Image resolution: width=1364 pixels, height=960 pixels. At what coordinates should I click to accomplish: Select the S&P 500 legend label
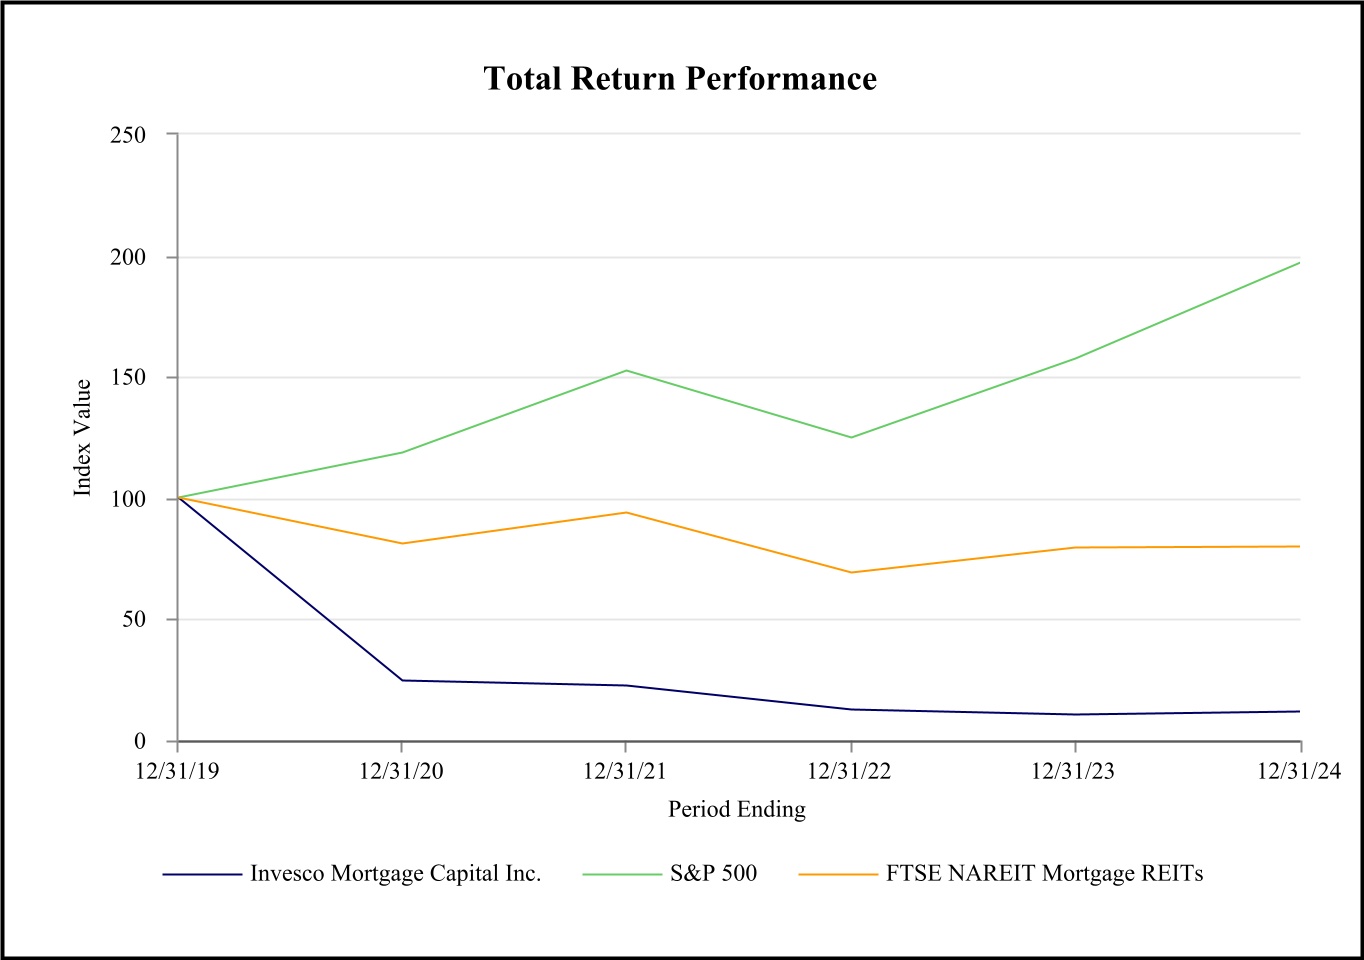(x=713, y=874)
